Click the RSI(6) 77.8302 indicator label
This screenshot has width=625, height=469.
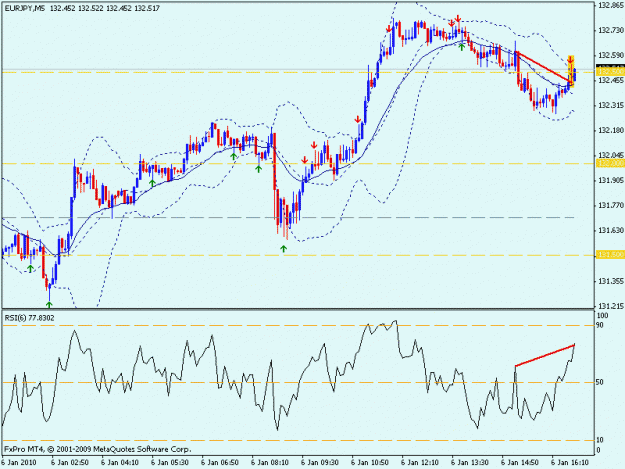[x=29, y=318]
